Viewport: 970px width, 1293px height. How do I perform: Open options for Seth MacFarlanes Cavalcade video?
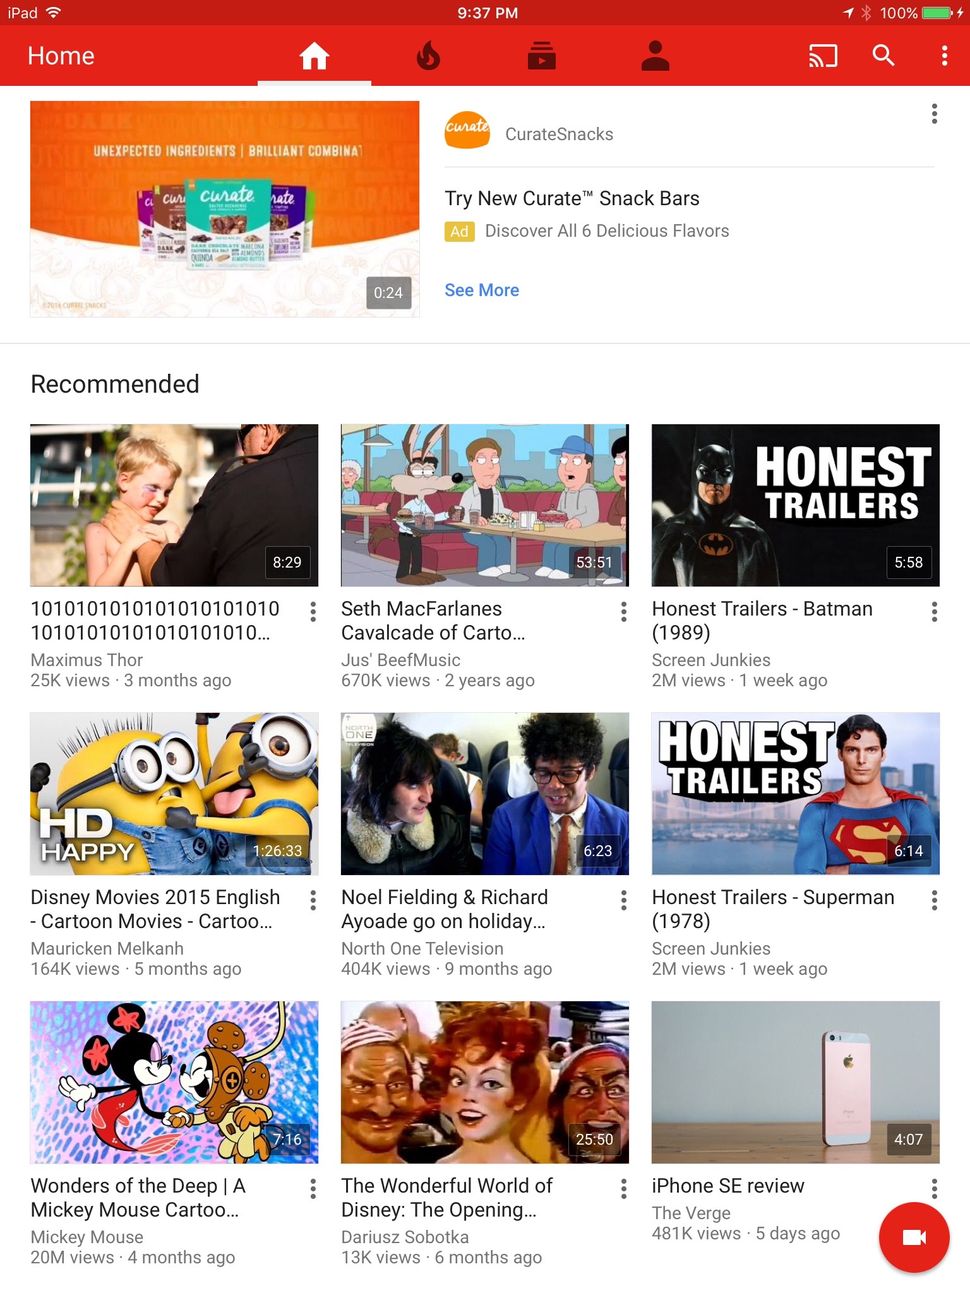coord(623,612)
